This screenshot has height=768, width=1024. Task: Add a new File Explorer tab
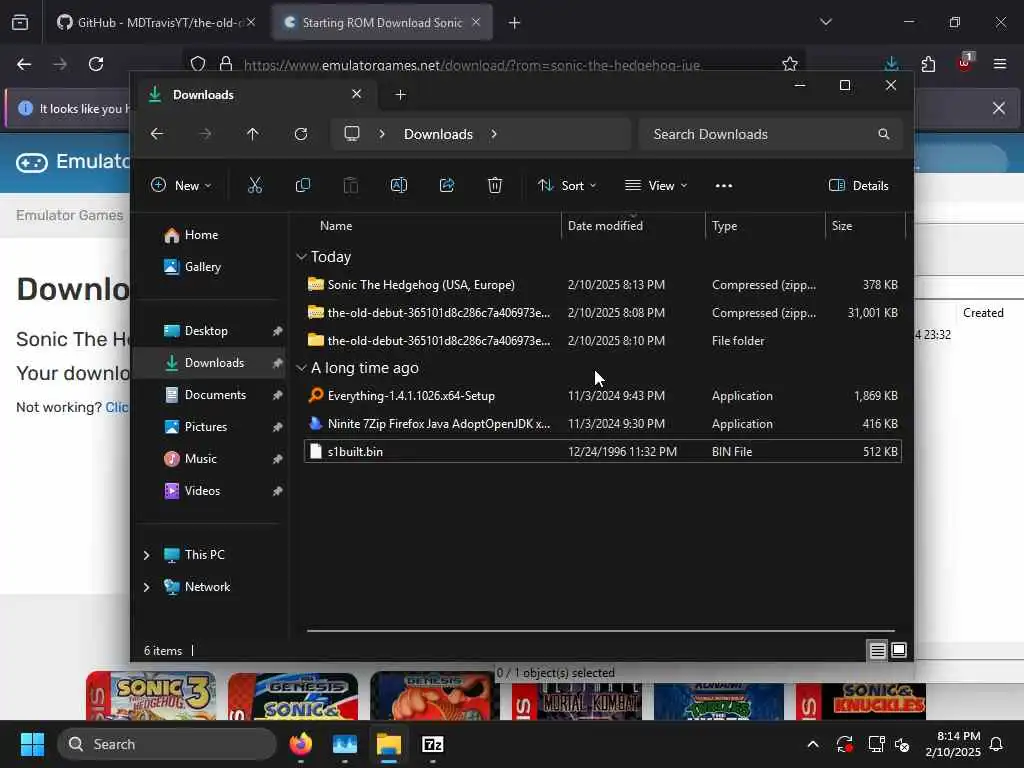click(x=400, y=95)
